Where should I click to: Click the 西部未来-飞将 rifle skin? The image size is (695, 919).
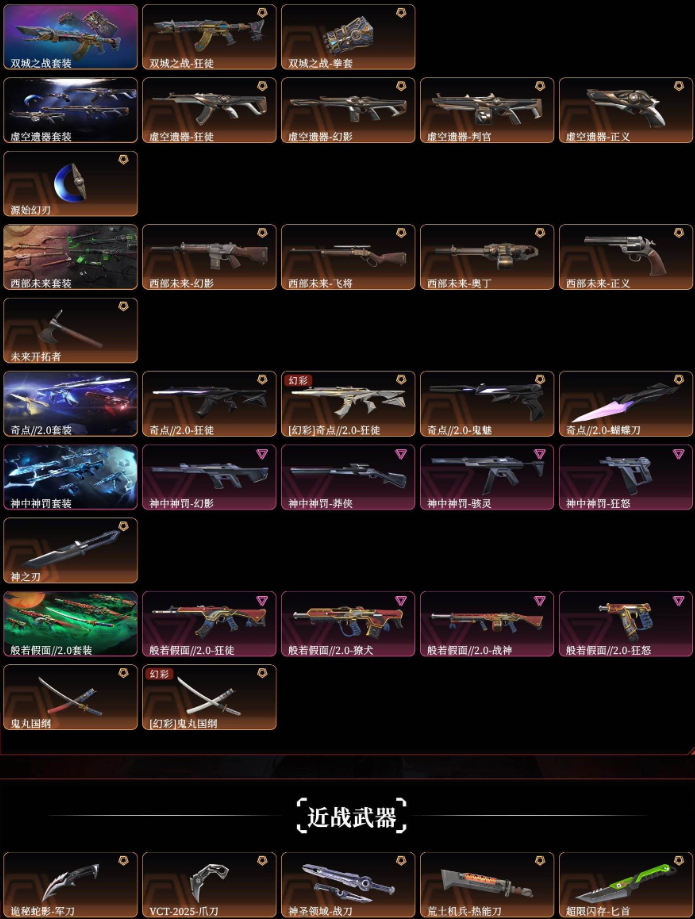(x=348, y=257)
